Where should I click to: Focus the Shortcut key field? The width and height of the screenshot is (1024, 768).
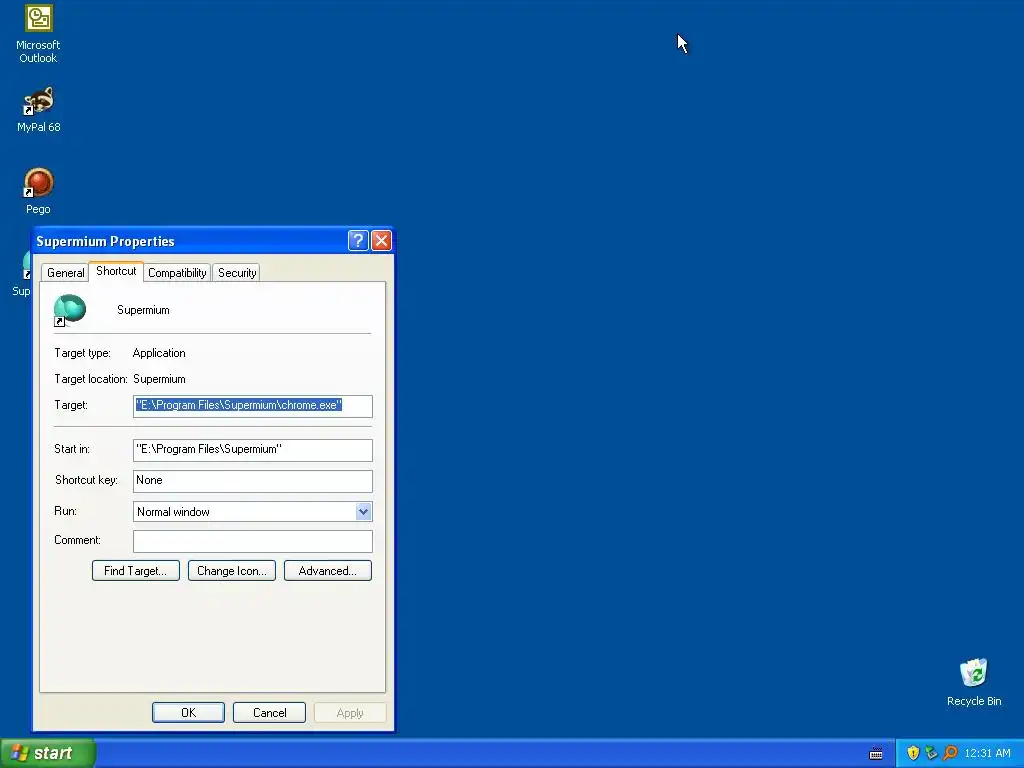coord(253,481)
